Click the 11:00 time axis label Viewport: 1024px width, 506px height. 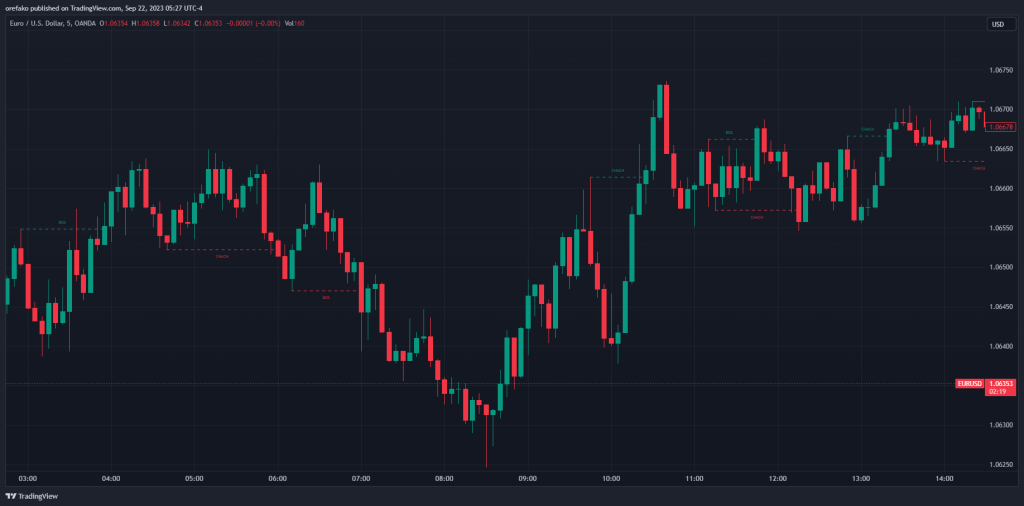coord(694,479)
